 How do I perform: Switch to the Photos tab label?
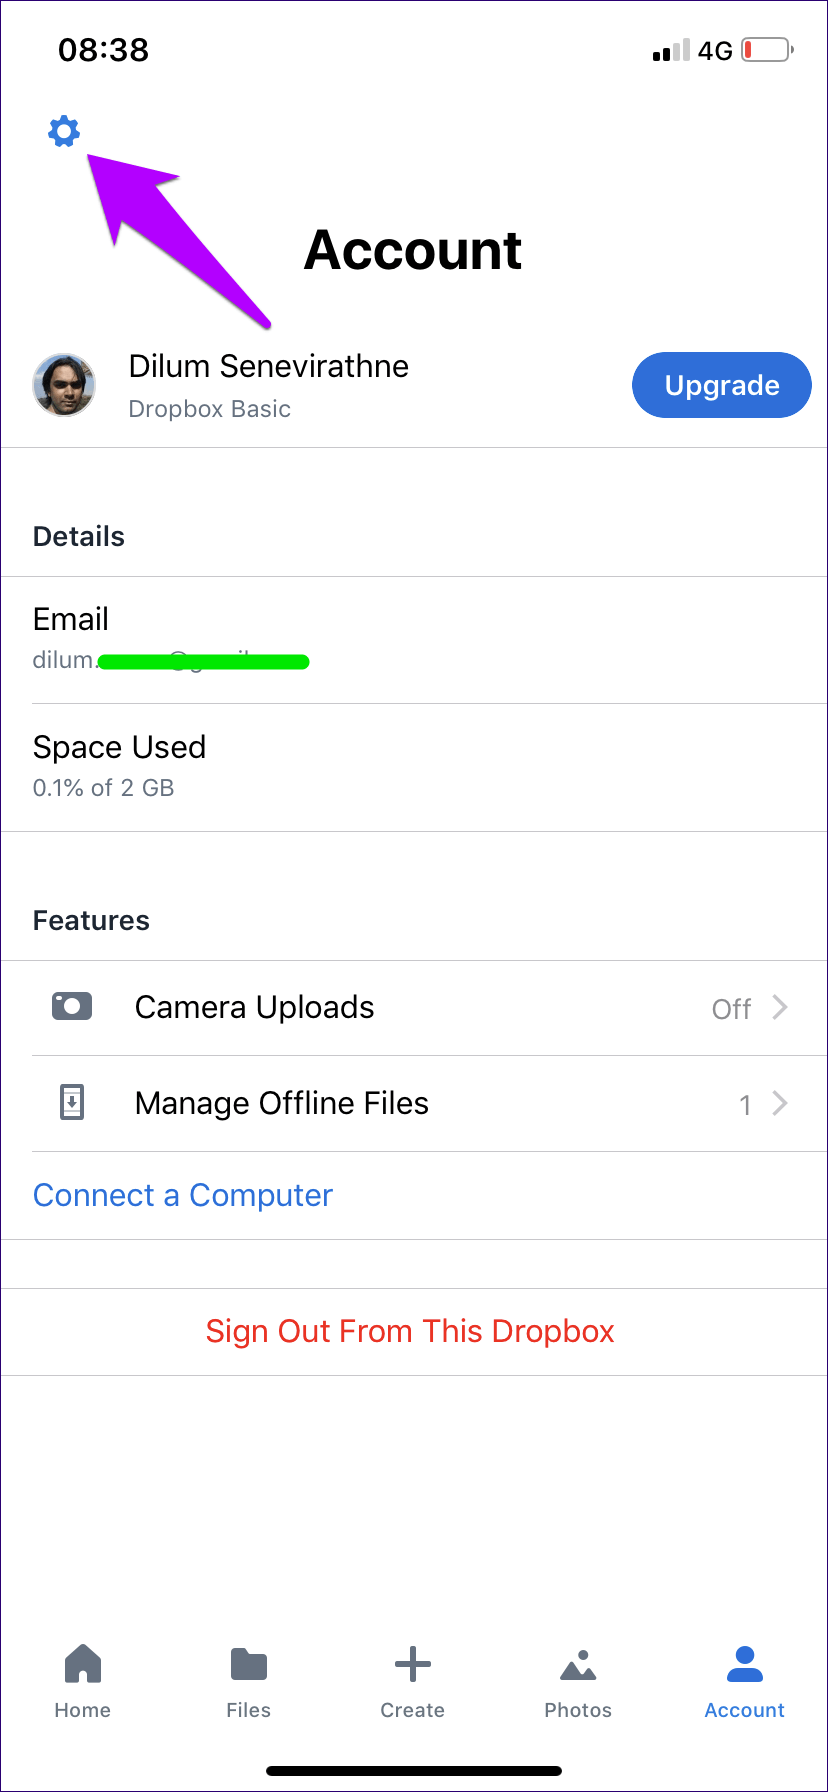pos(578,1710)
